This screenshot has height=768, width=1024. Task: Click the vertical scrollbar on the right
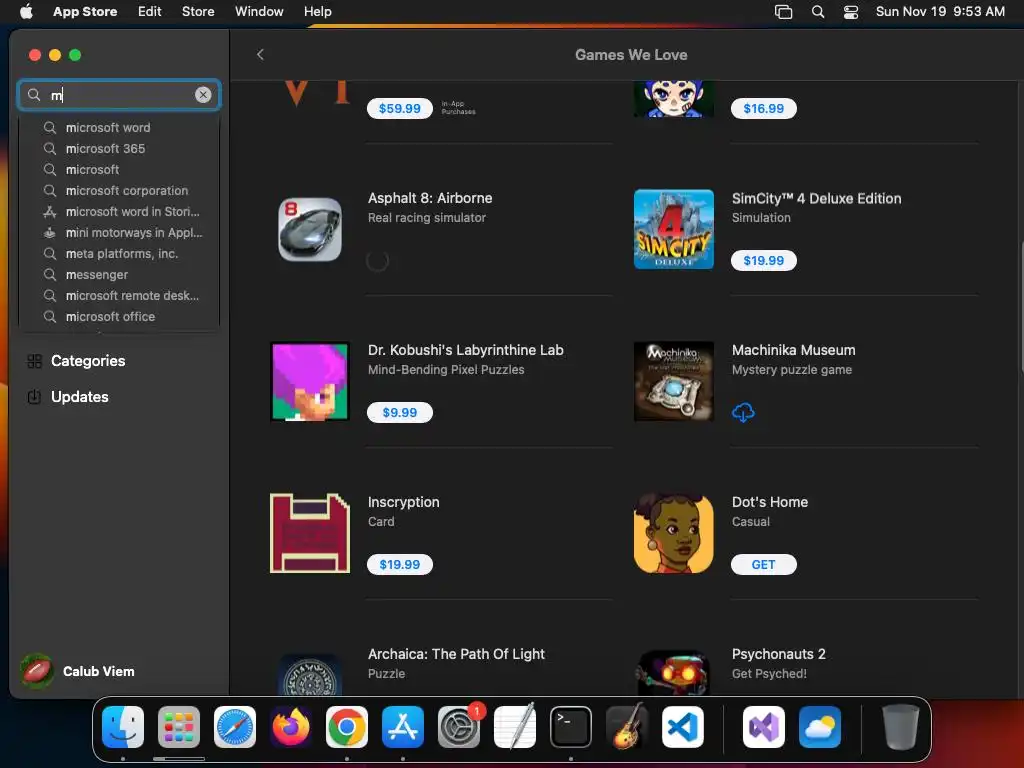click(1021, 307)
